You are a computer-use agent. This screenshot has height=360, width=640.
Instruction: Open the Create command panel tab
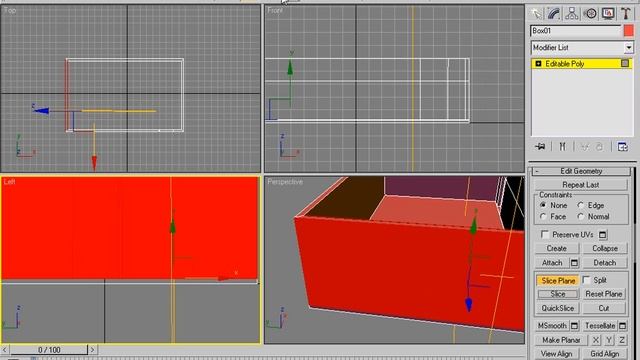coord(536,13)
